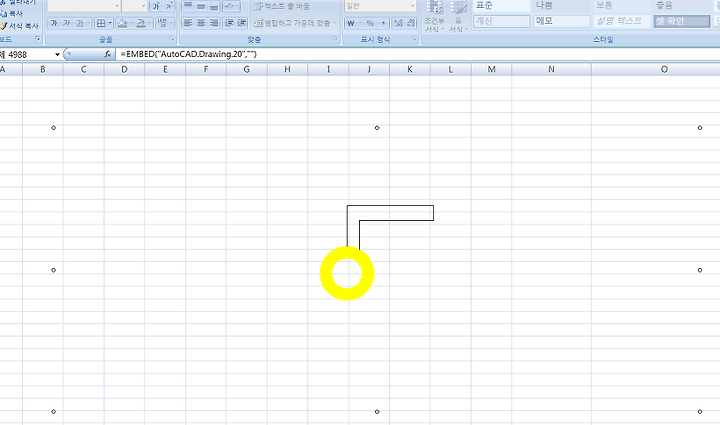Viewport: 720px width, 425px height.
Task: Decrease decimal places
Action: [411, 23]
